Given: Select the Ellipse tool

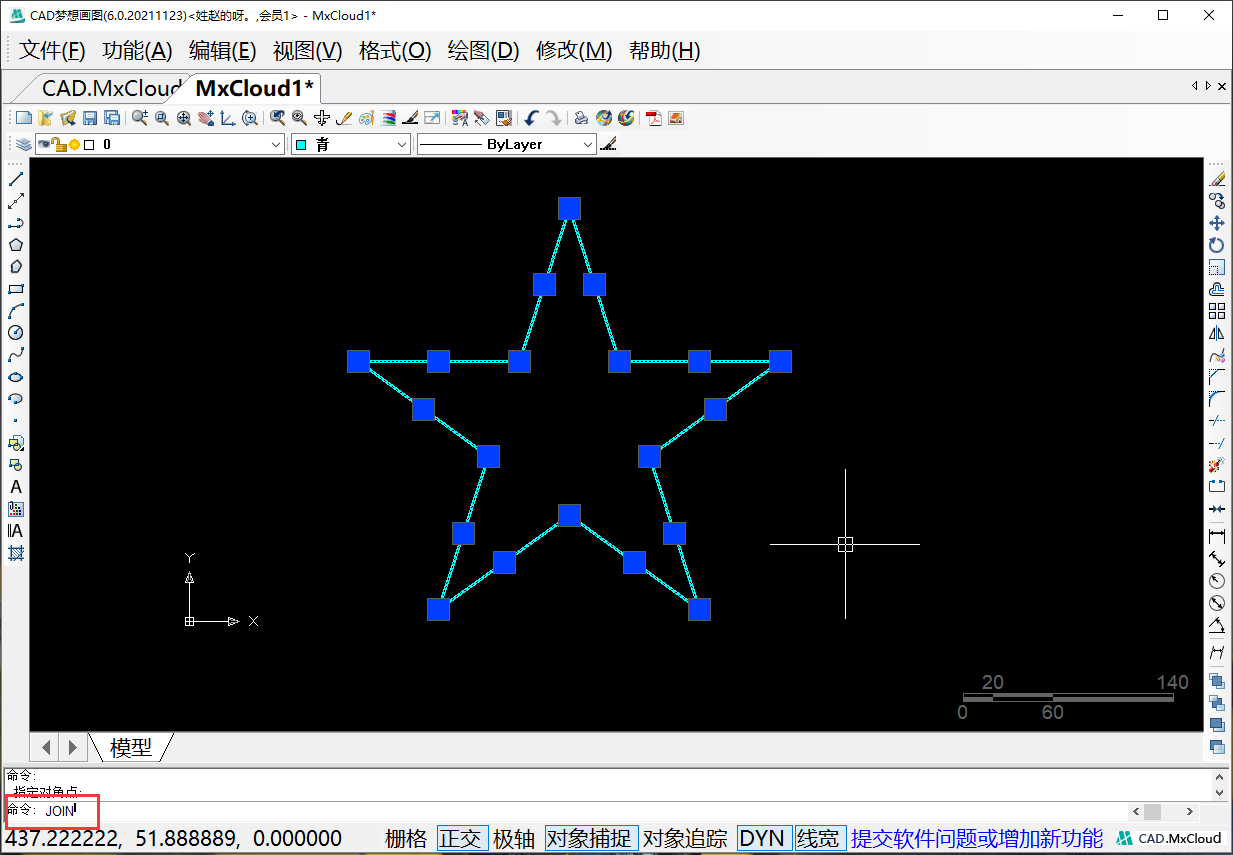Looking at the screenshot, I should pyautogui.click(x=16, y=377).
